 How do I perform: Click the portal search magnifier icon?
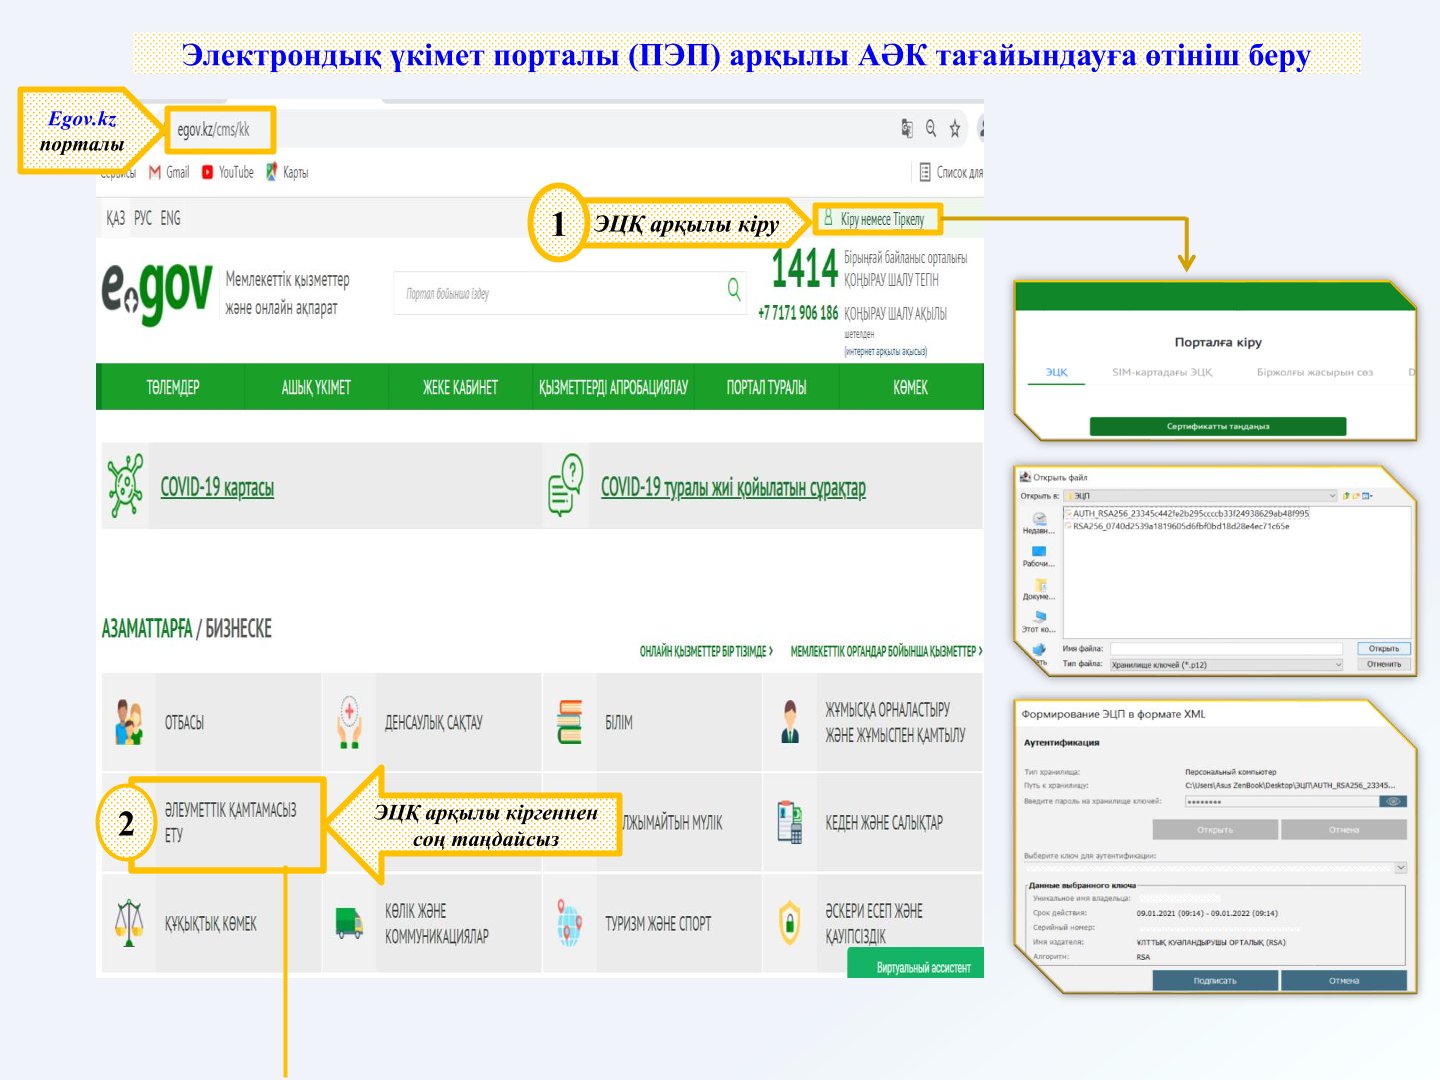pyautogui.click(x=734, y=291)
